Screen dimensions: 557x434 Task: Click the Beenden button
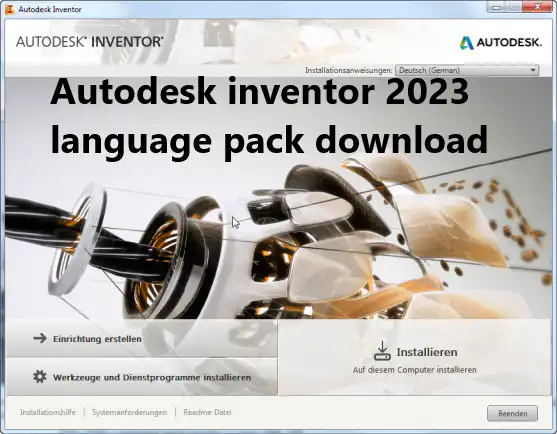[512, 413]
